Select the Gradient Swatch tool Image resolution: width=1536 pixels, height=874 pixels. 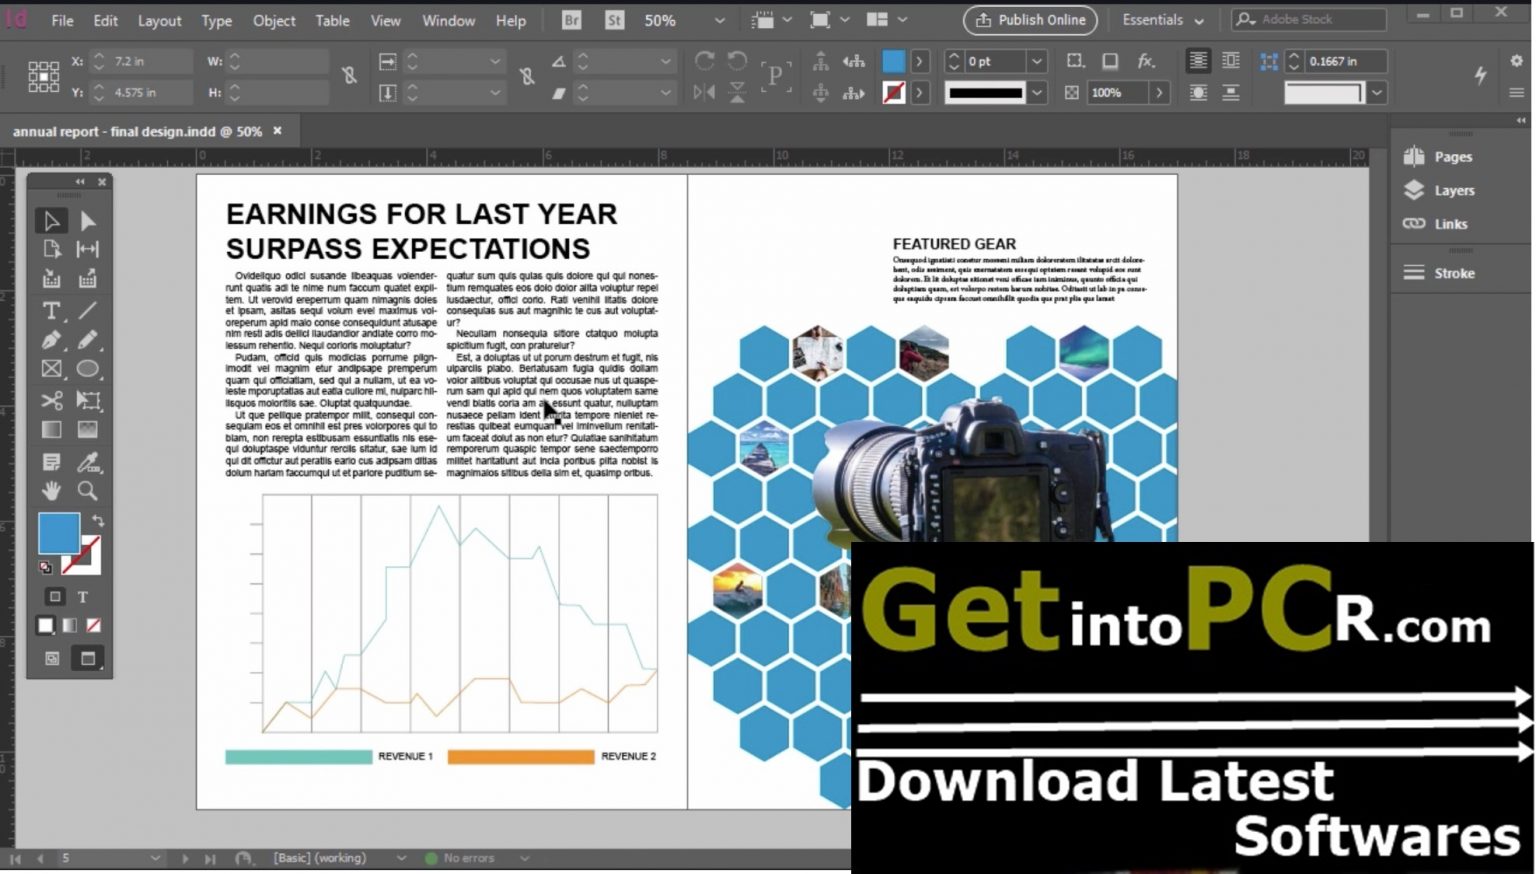[x=51, y=430]
